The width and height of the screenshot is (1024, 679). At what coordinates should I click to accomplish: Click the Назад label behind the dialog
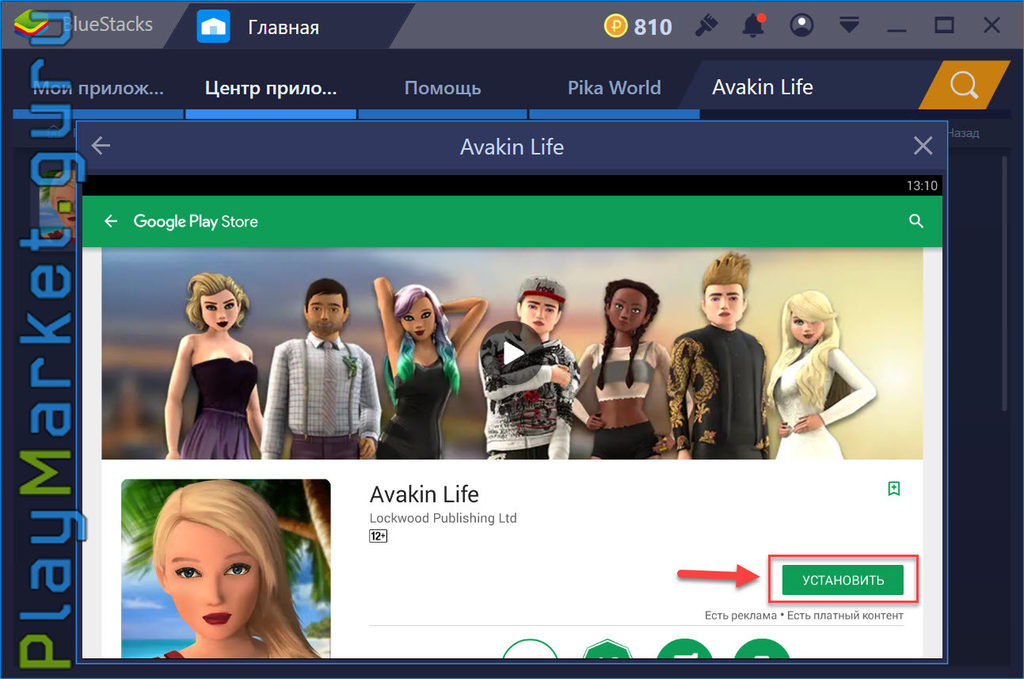[963, 133]
